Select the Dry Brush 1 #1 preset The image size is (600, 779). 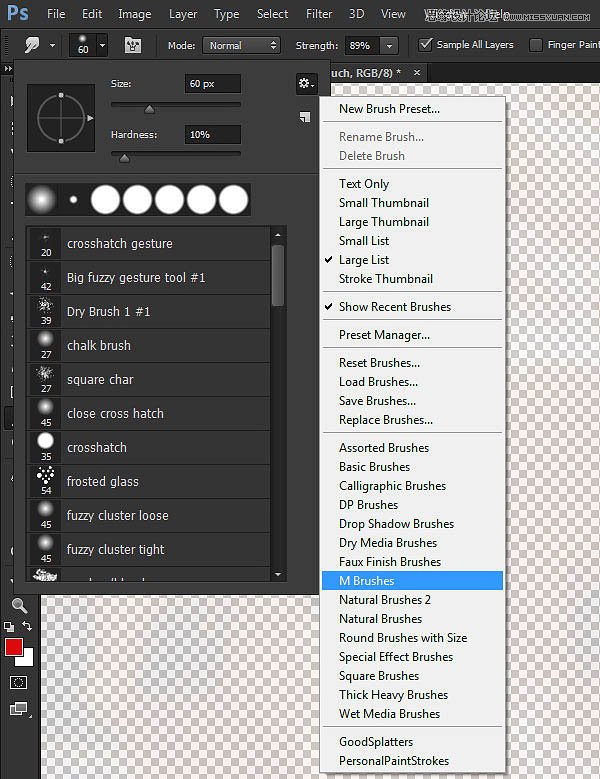[x=149, y=312]
